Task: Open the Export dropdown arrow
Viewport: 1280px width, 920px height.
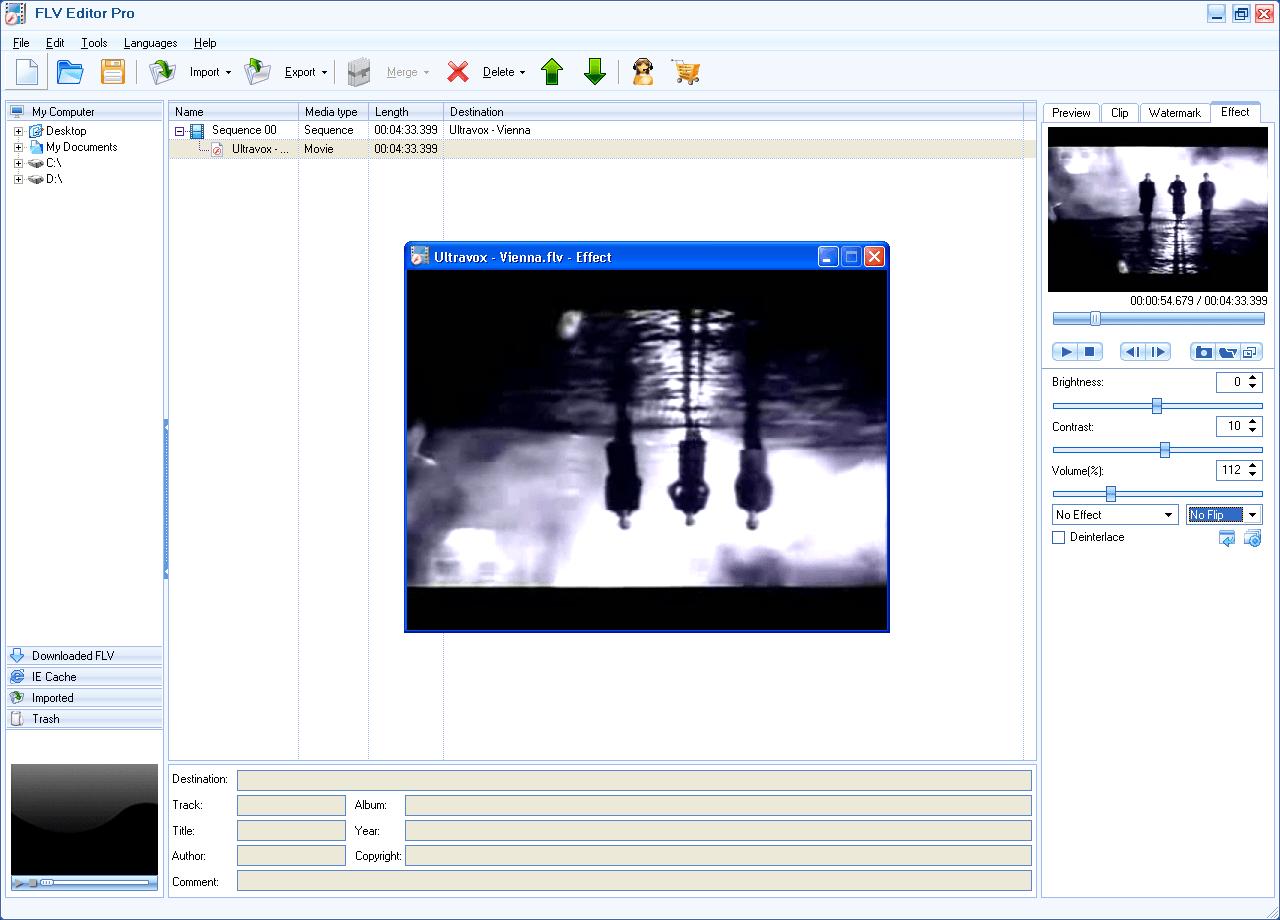Action: pos(324,72)
